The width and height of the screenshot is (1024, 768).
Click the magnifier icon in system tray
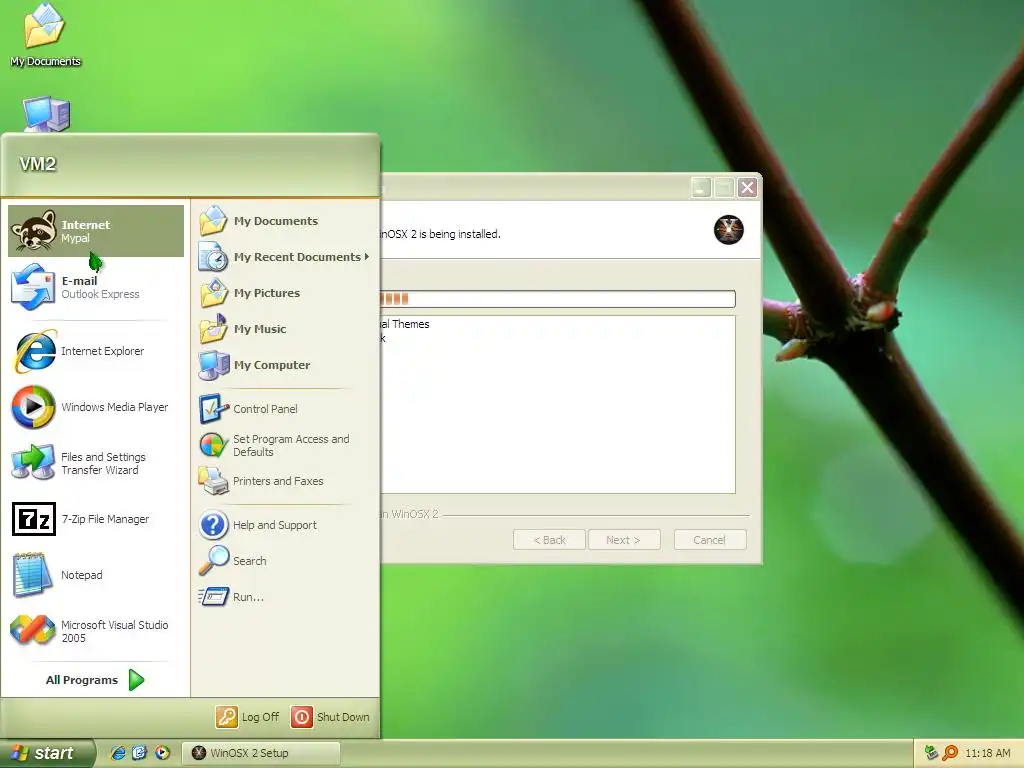click(950, 753)
